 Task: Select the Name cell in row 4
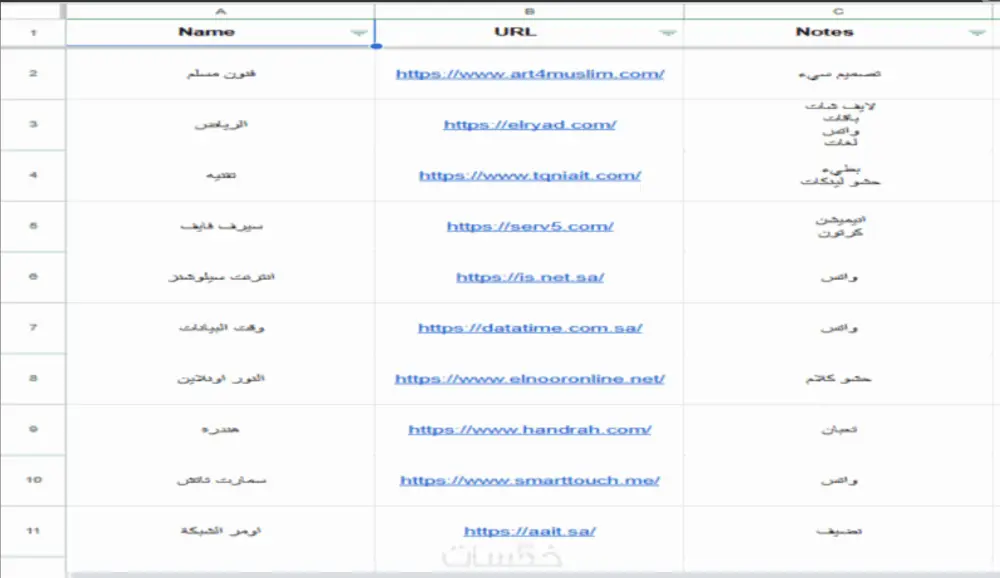(221, 175)
